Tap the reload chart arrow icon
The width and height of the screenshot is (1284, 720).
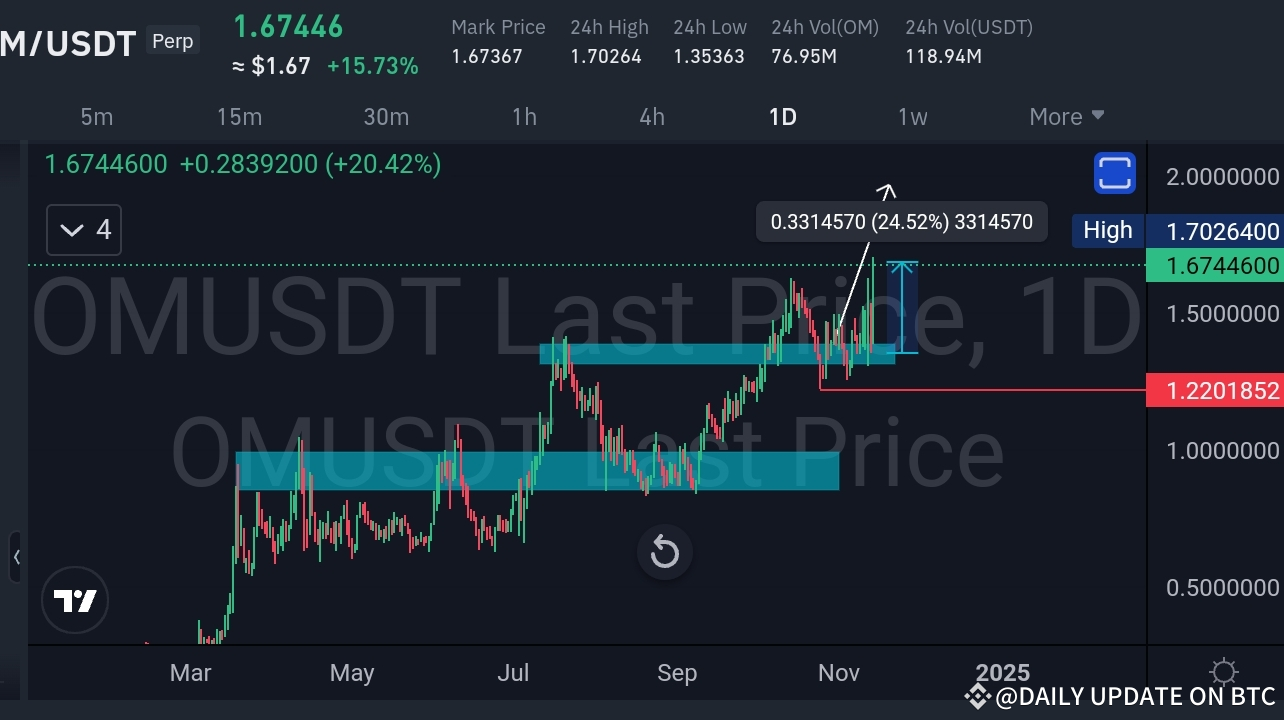coord(664,552)
